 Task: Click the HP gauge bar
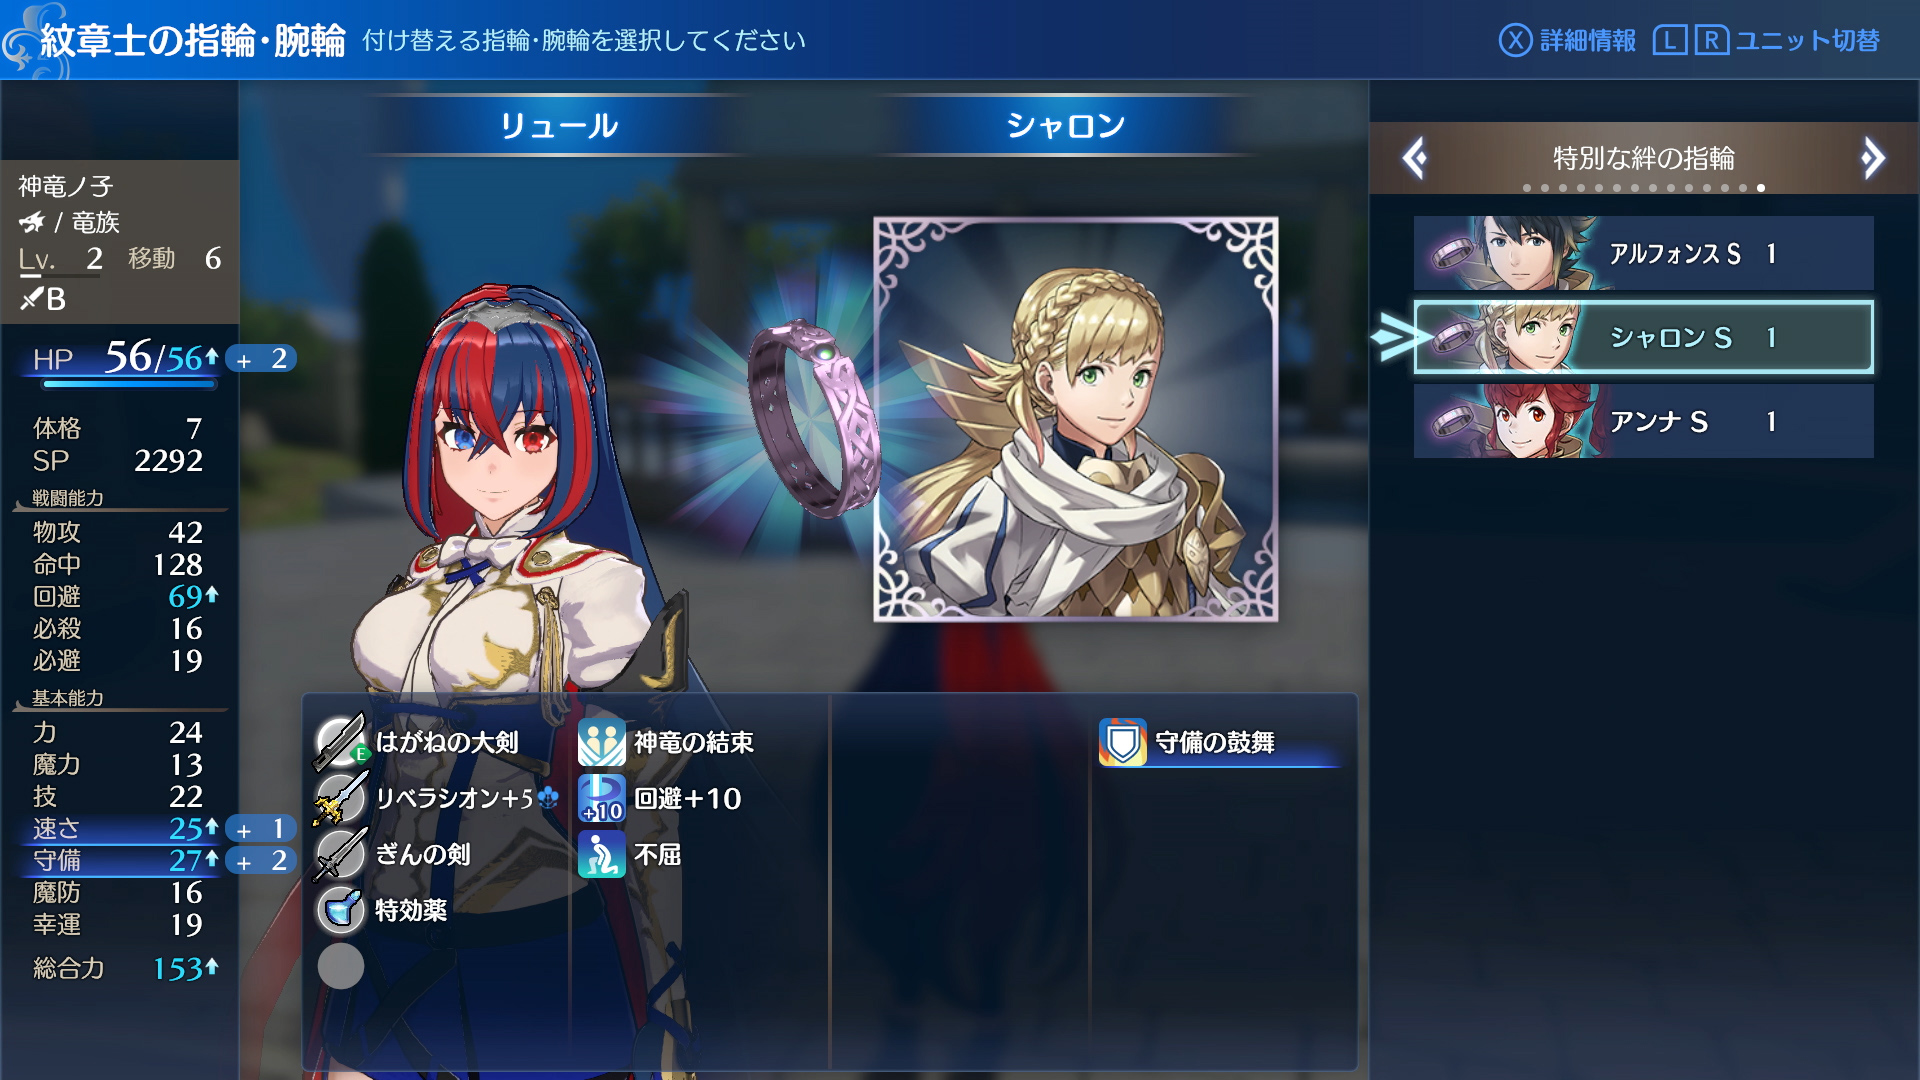tap(130, 383)
